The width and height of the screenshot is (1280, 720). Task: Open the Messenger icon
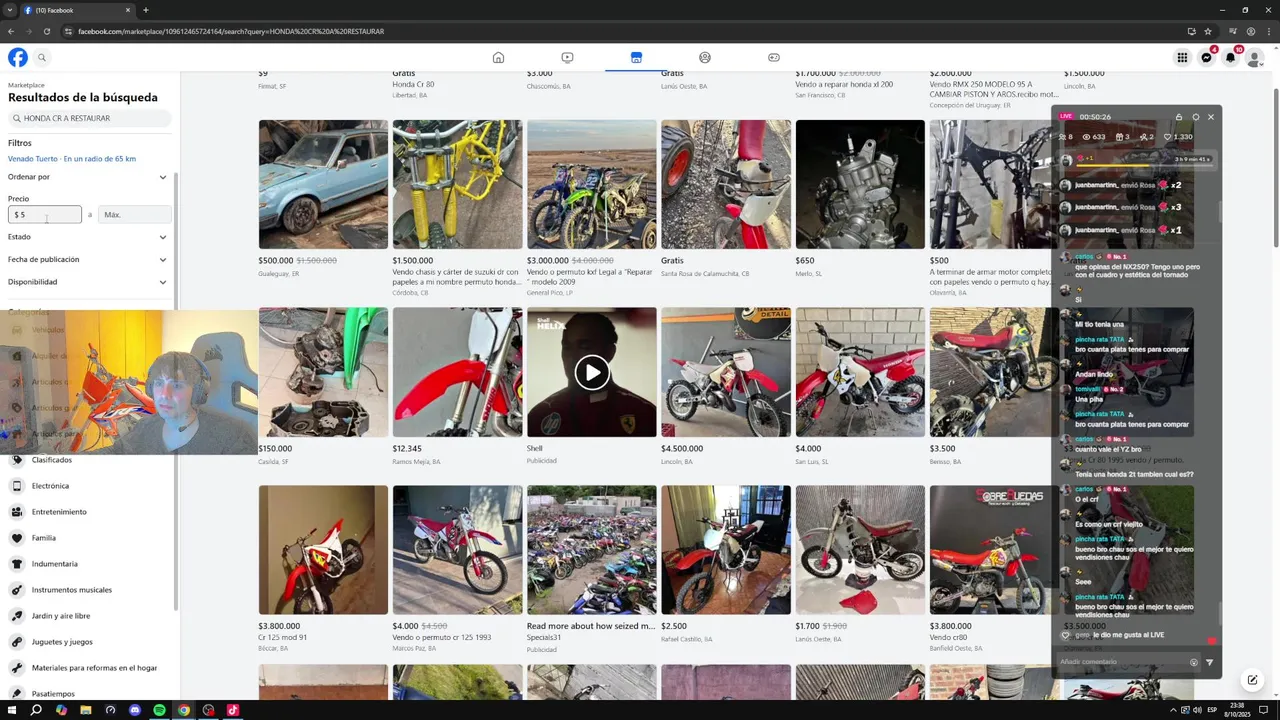[x=1206, y=57]
